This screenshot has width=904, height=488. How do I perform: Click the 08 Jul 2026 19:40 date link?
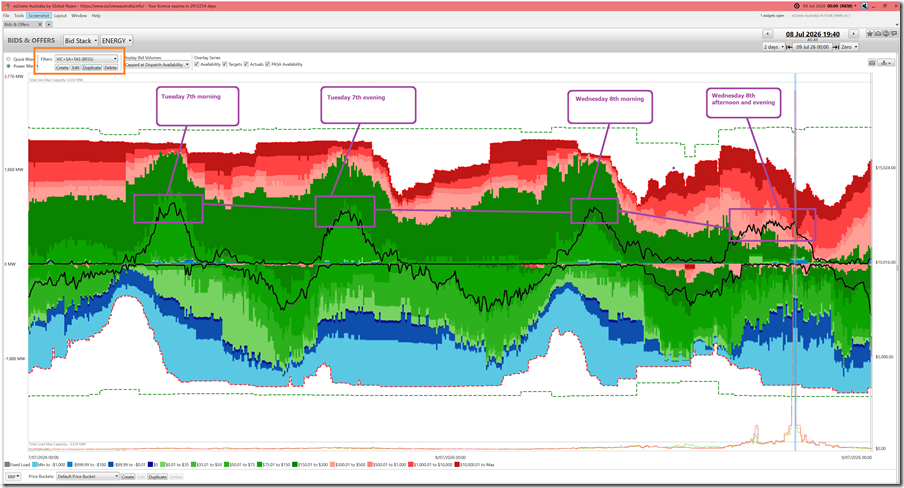813,34
